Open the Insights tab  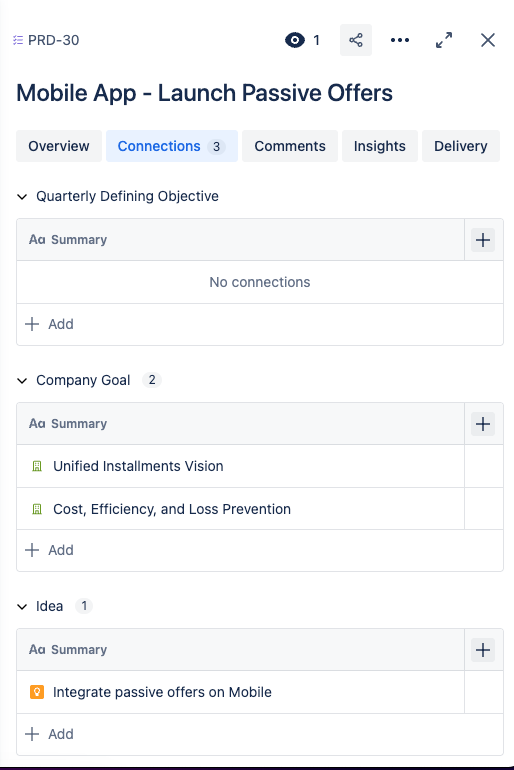point(379,146)
